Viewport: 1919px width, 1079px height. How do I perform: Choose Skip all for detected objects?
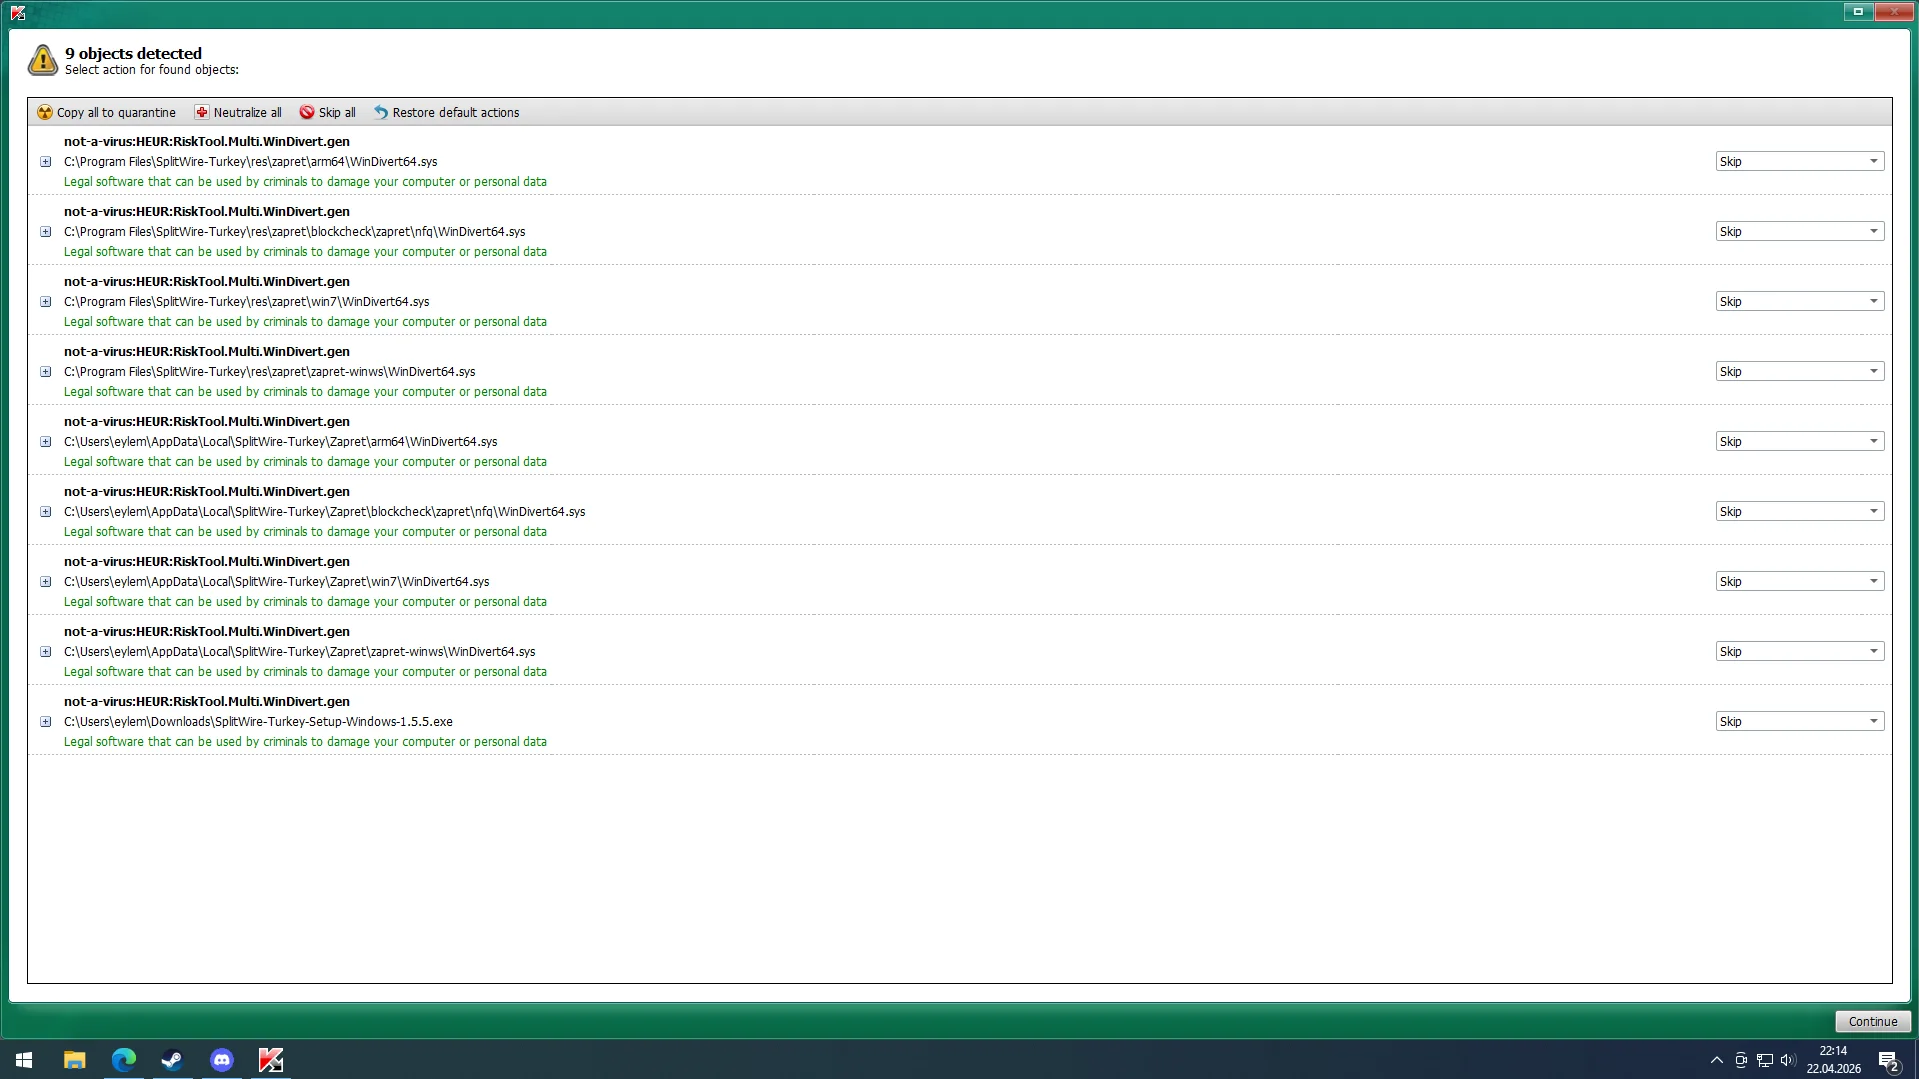(328, 112)
